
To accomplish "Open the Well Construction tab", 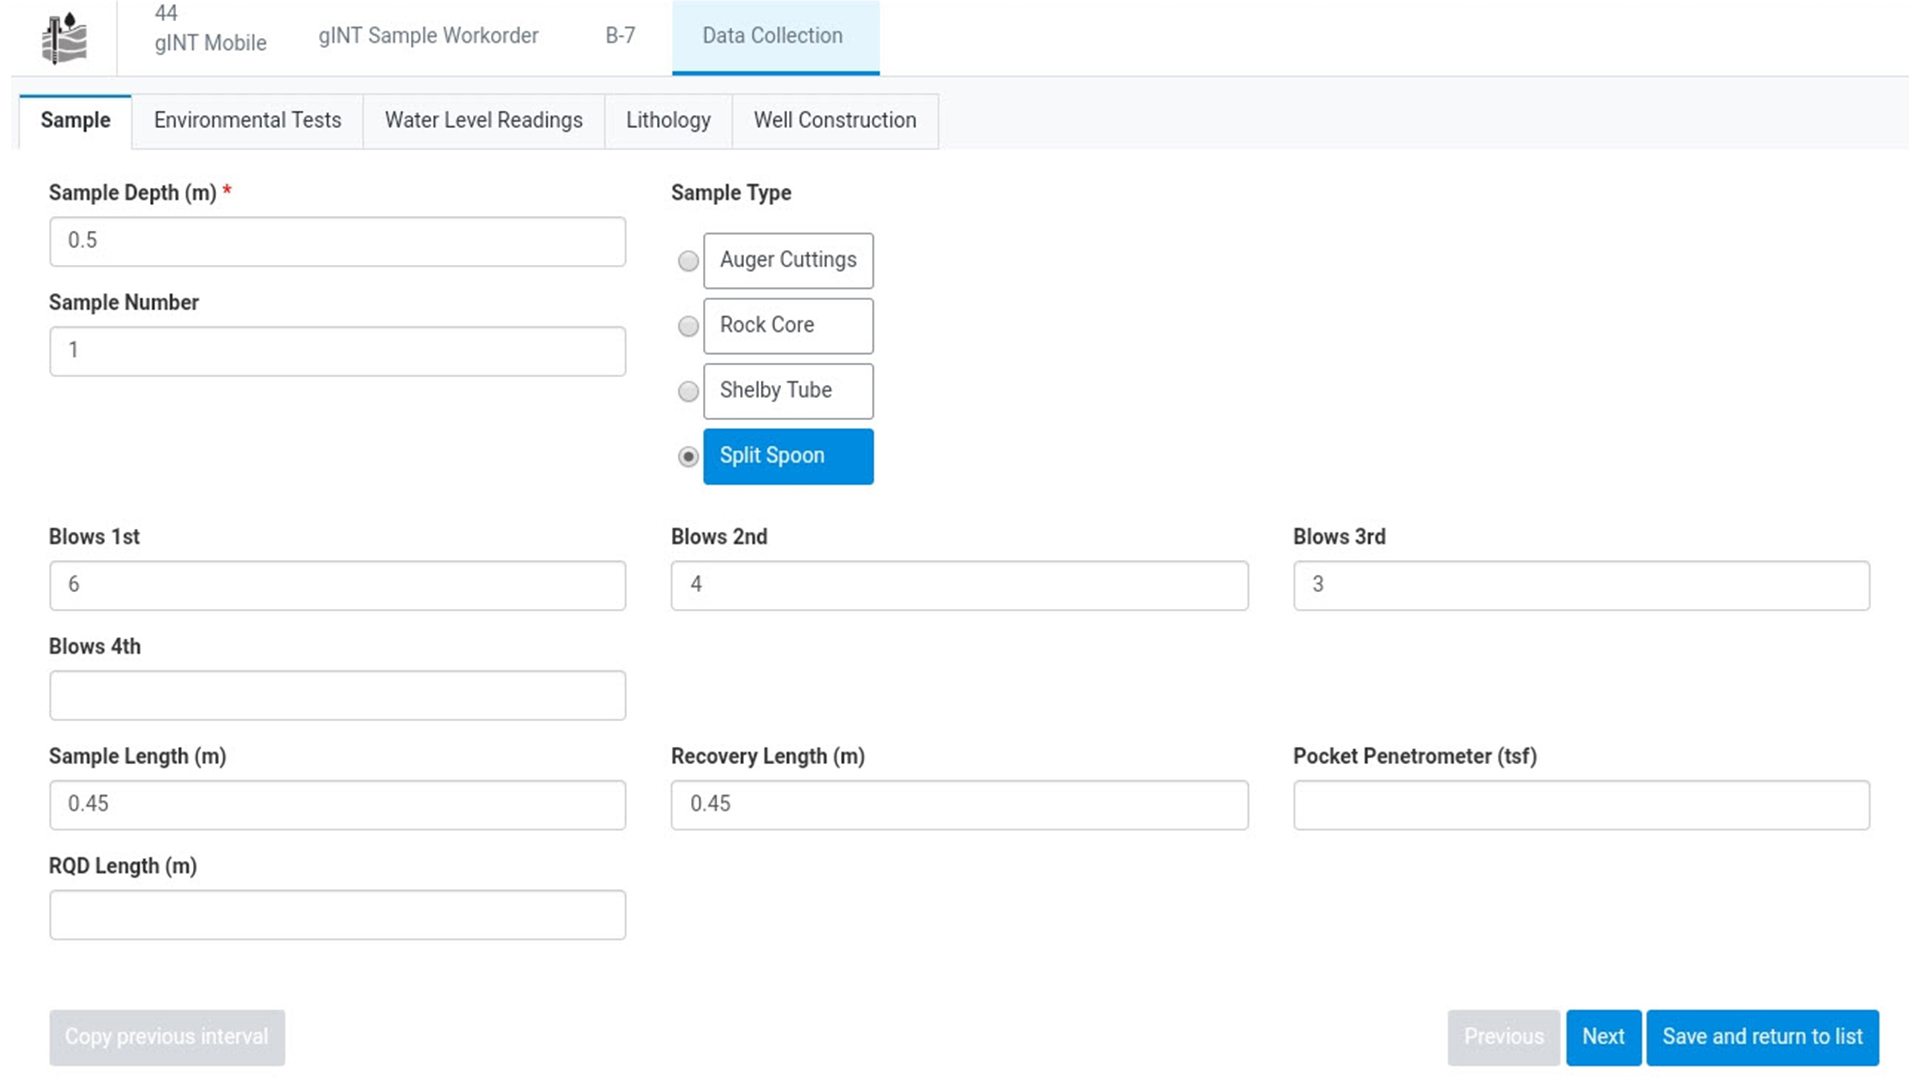I will (x=834, y=121).
